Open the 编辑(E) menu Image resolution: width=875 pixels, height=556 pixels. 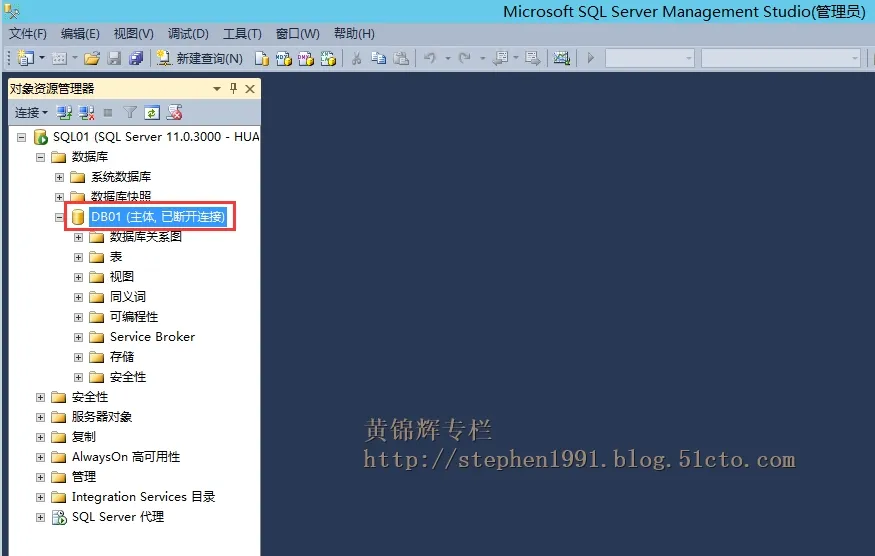pyautogui.click(x=80, y=34)
